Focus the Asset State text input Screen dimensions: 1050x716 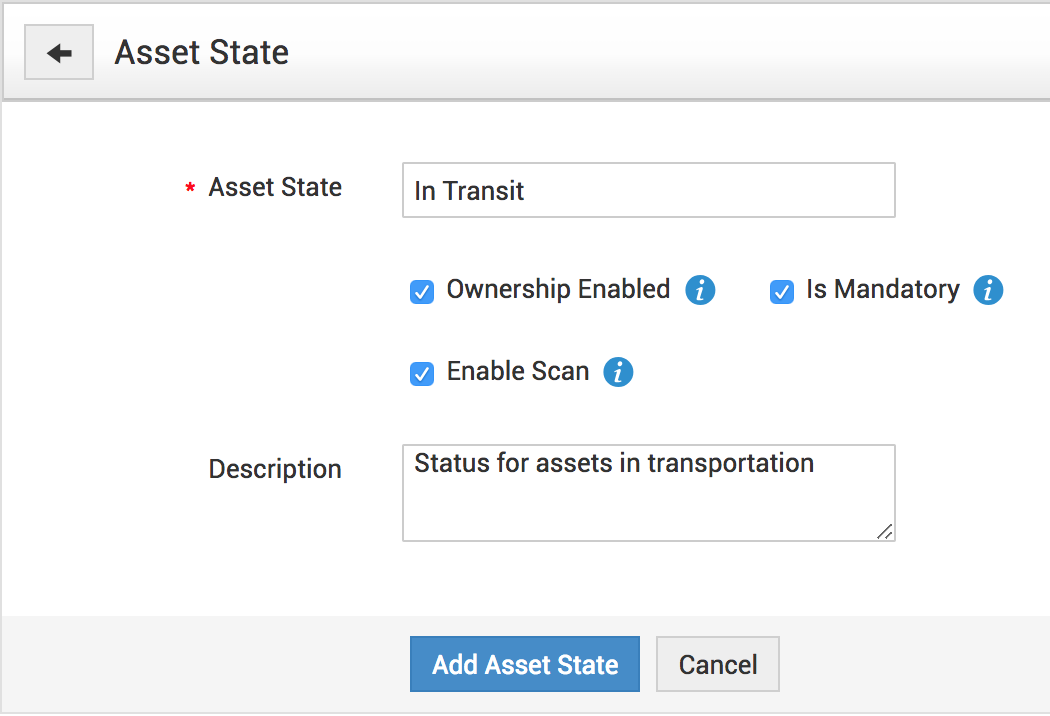(648, 190)
